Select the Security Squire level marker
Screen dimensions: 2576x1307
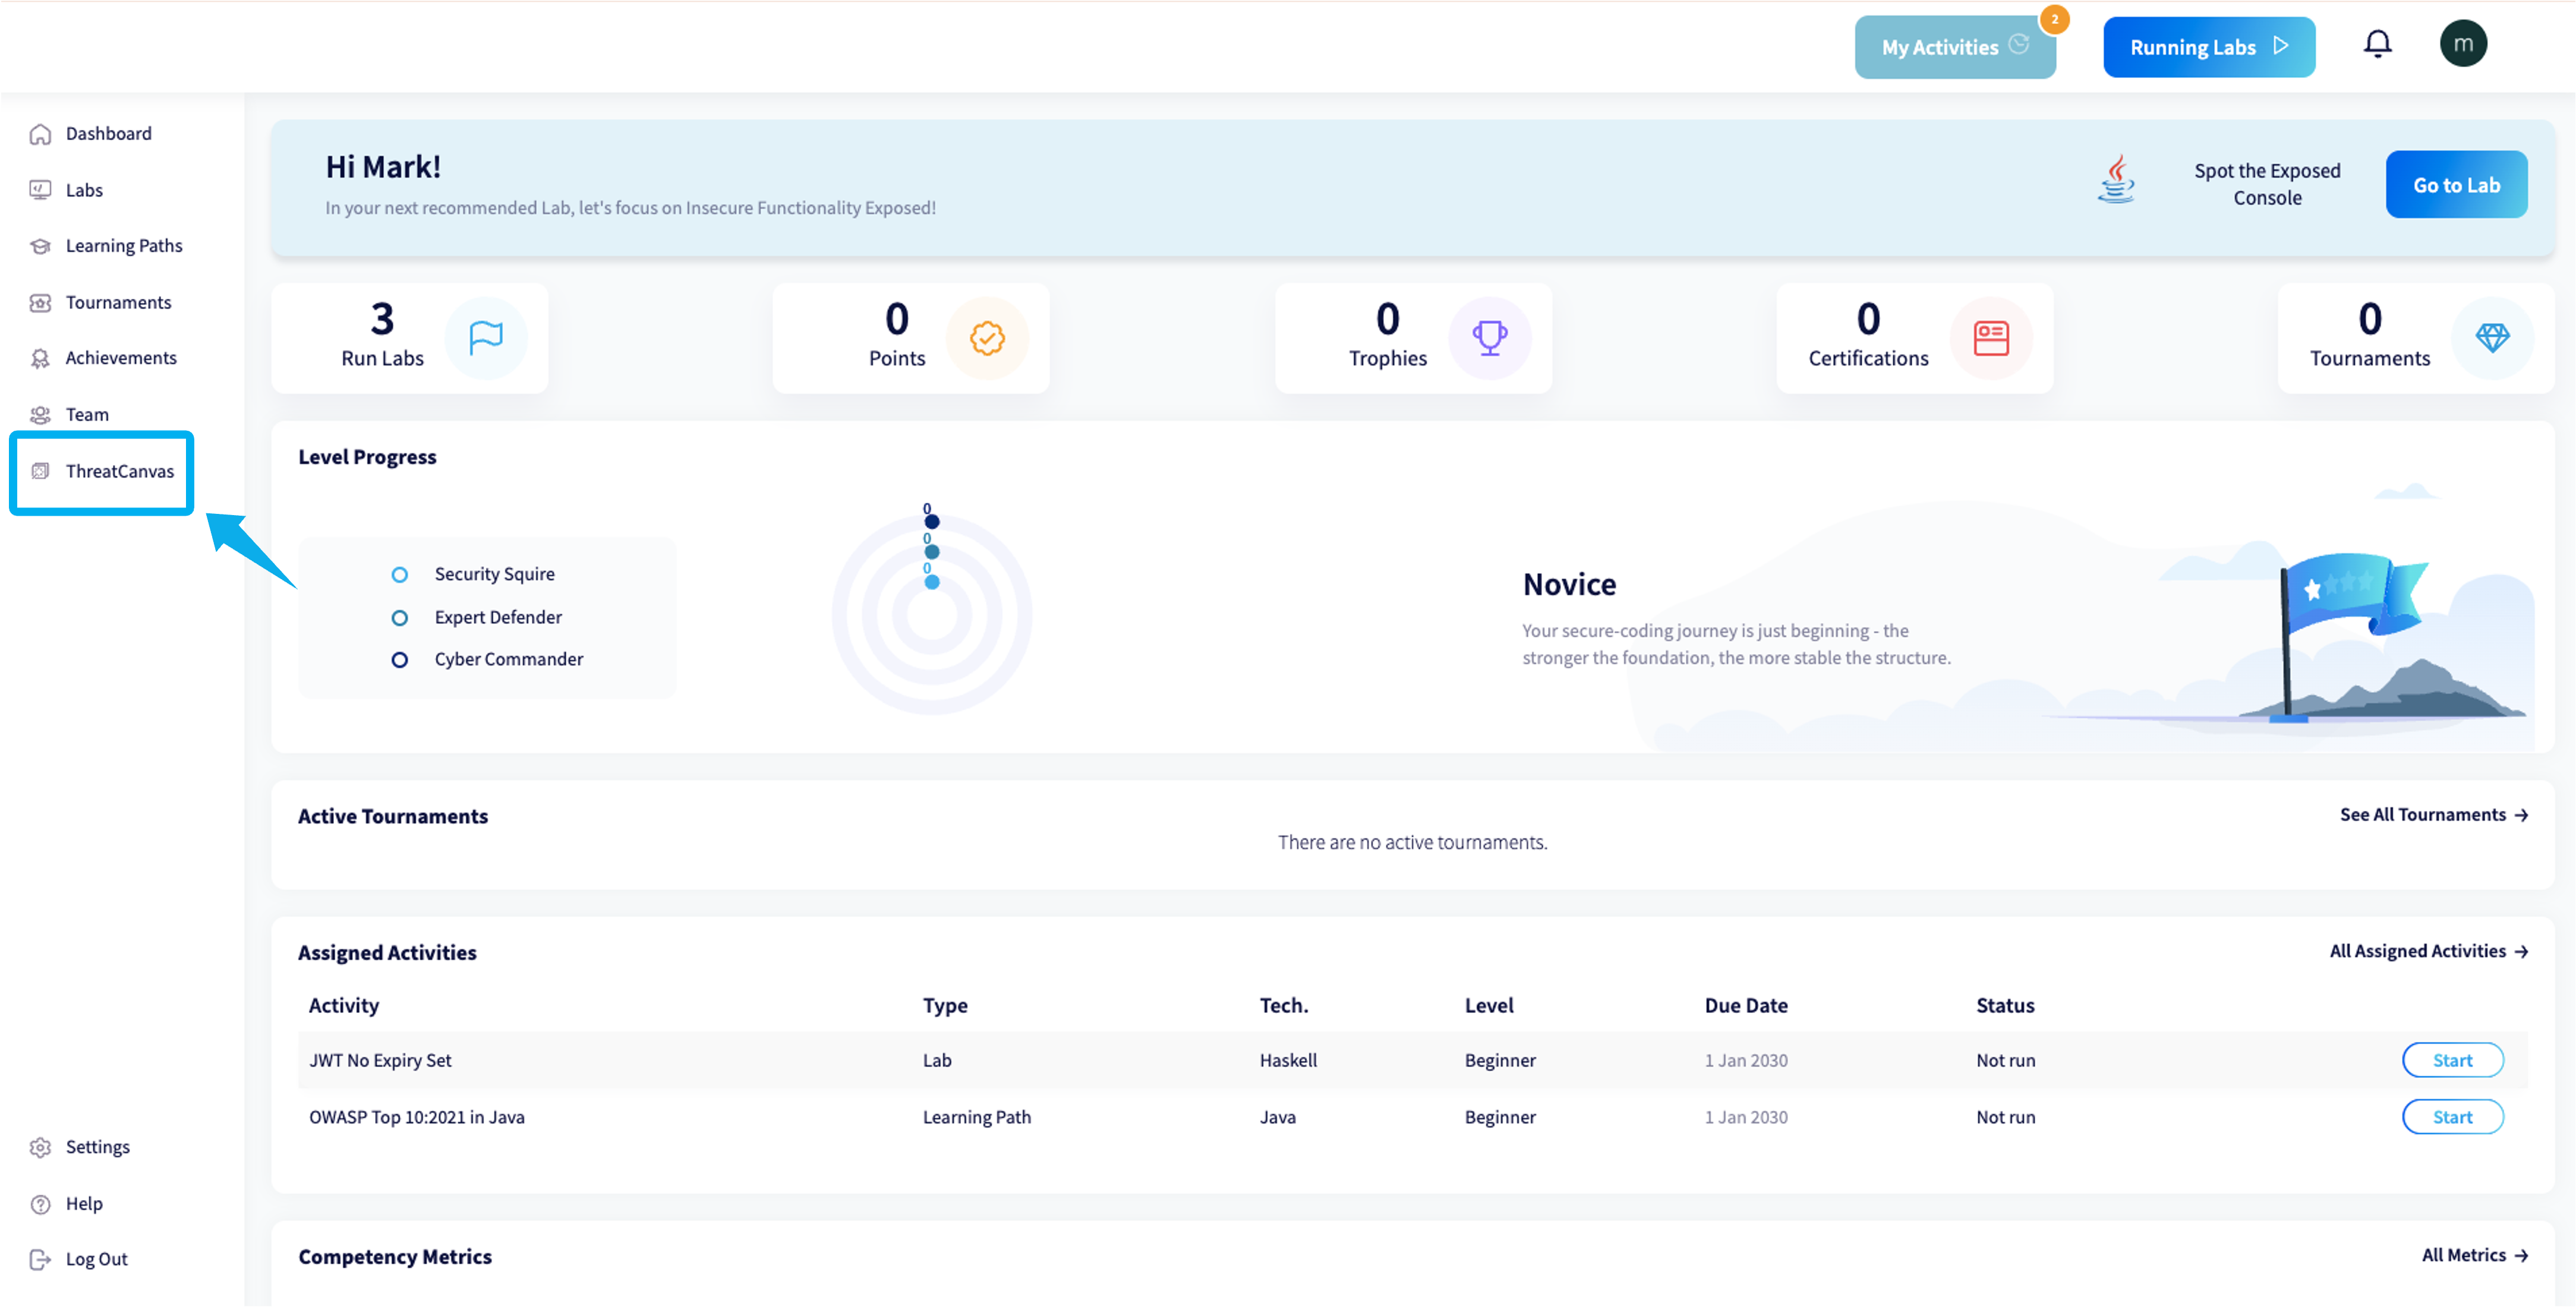point(400,575)
